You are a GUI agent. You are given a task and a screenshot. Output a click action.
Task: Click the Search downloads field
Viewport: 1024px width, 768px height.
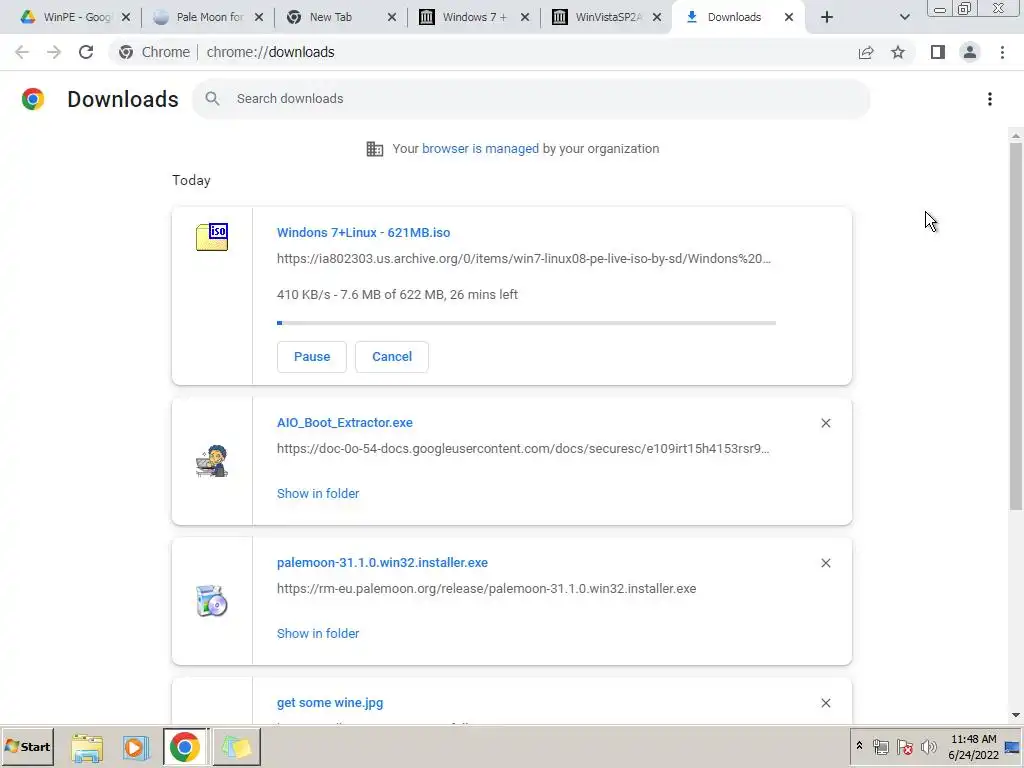pos(531,99)
